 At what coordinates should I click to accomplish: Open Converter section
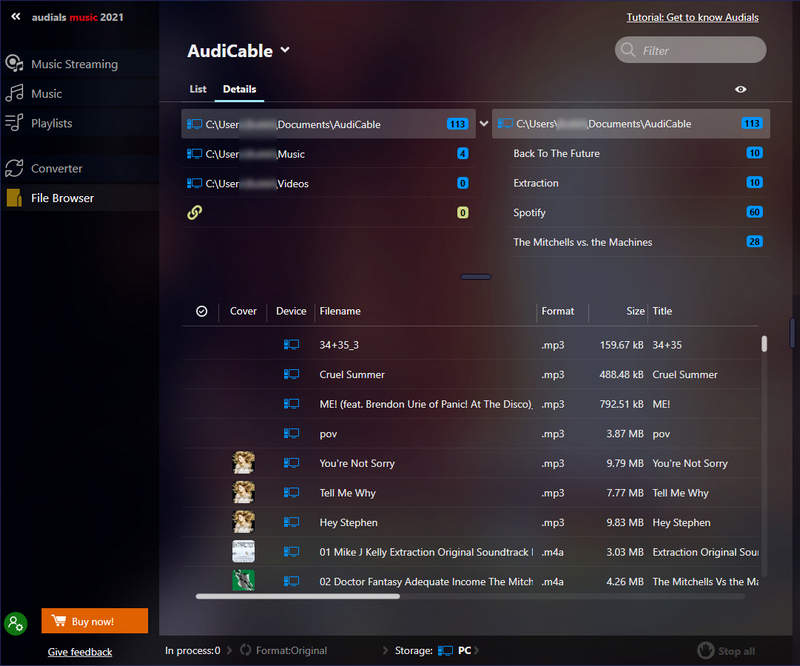pyautogui.click(x=57, y=168)
